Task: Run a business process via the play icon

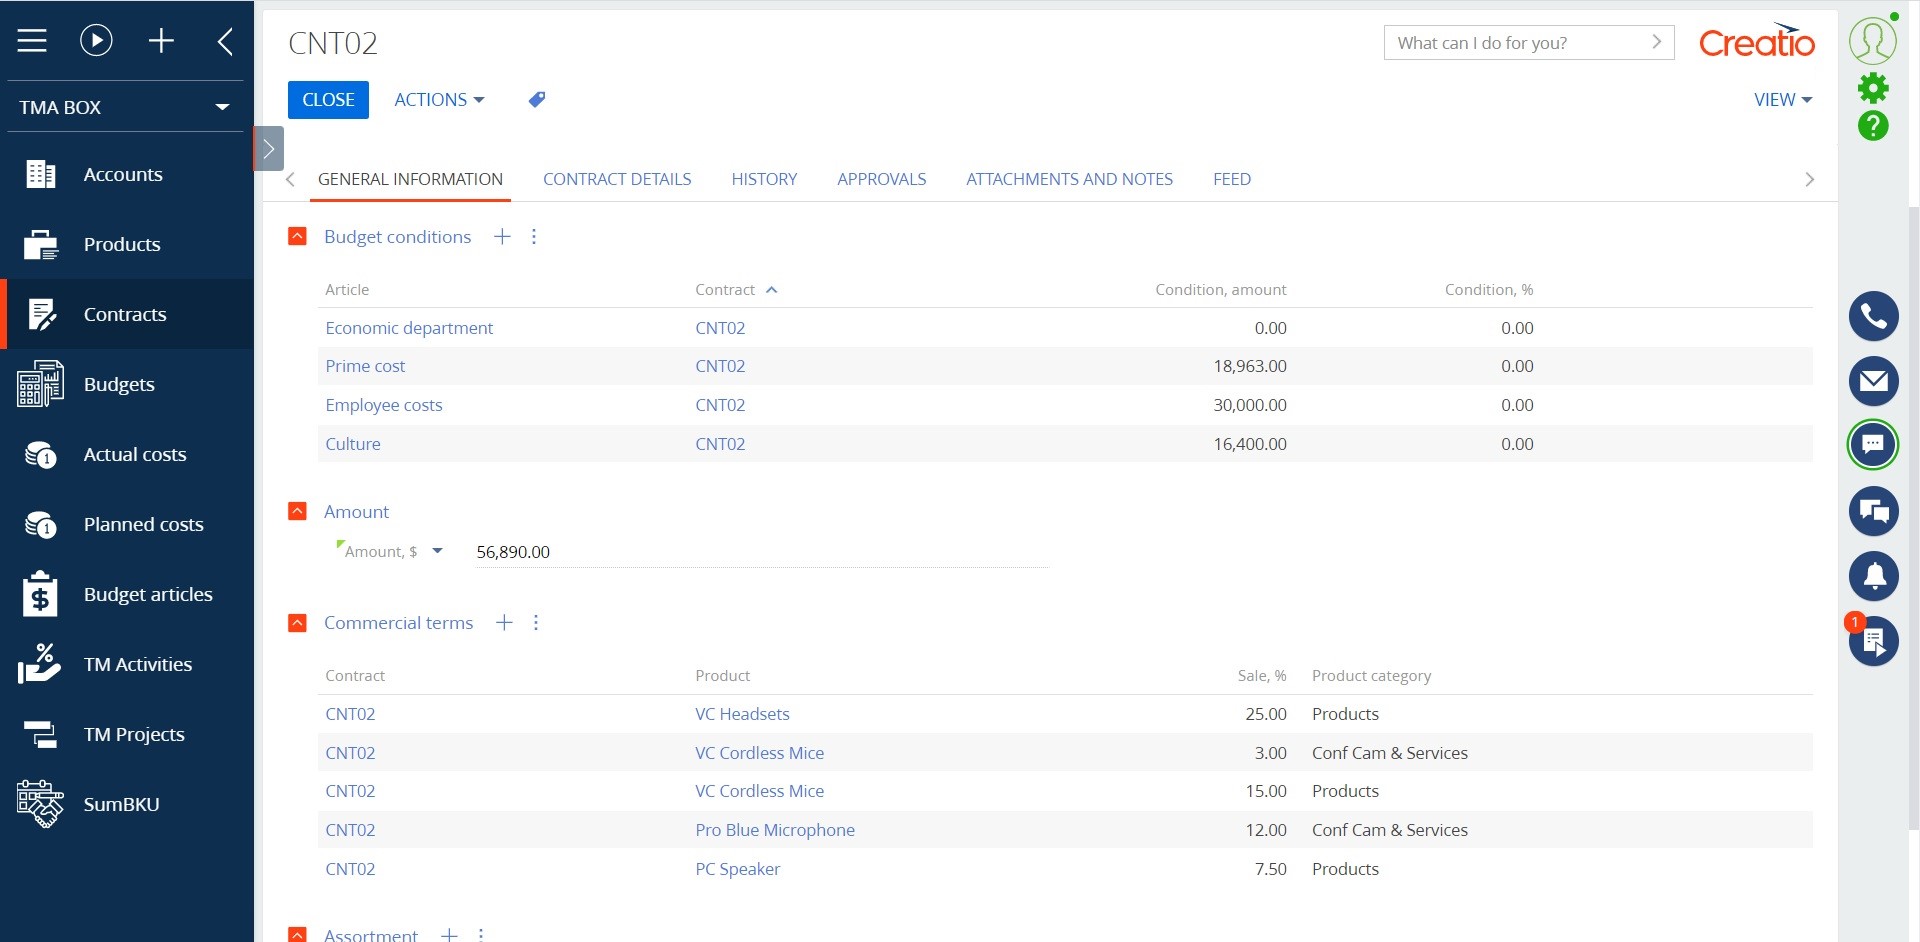Action: [x=95, y=40]
